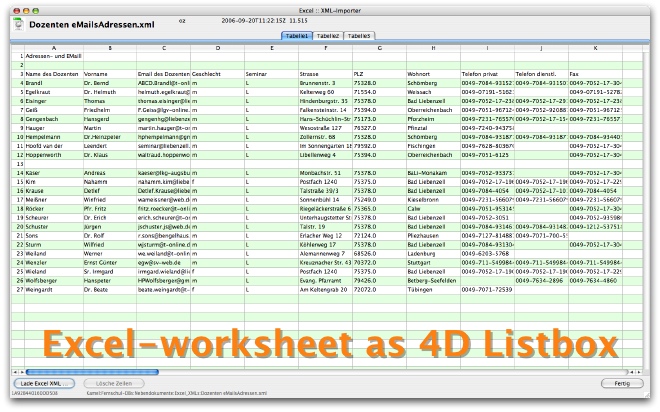Select the town cell 'Pforzheim'
Viewport: 660px width, 412px height.
tap(433, 119)
